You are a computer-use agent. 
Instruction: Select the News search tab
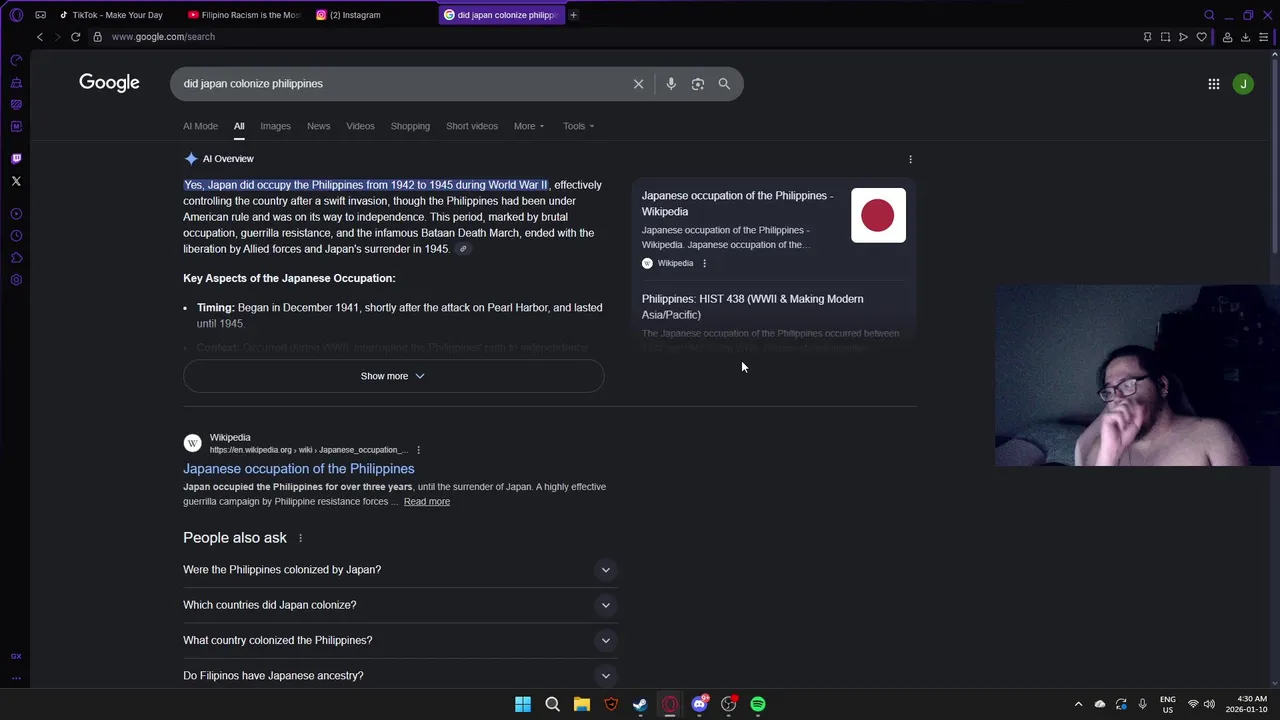[318, 126]
